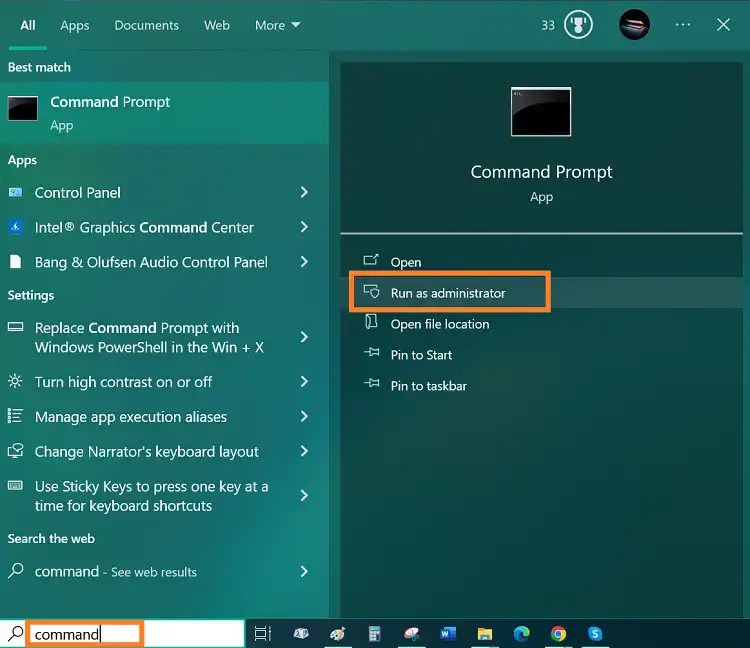Open Intel Graphics Command Center result
This screenshot has width=750, height=648.
144,228
